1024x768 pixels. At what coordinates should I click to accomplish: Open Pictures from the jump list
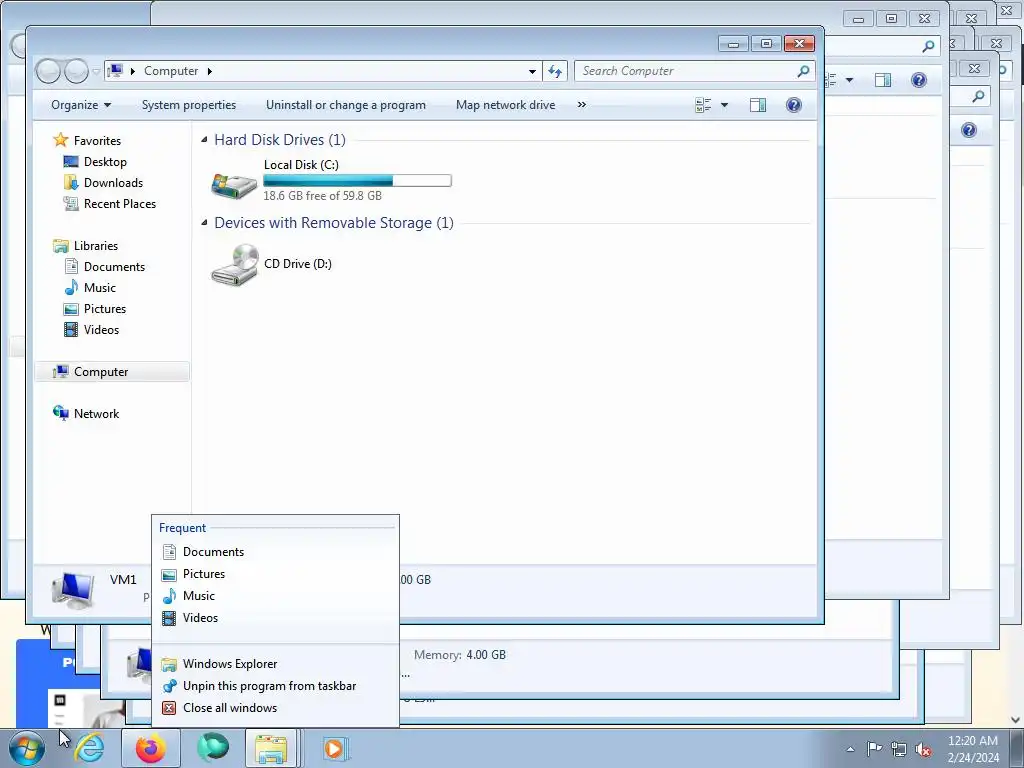tap(275, 574)
